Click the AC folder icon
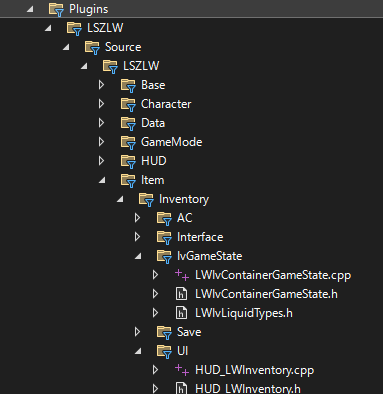Viewport: 383px width, 394px height. (x=164, y=218)
